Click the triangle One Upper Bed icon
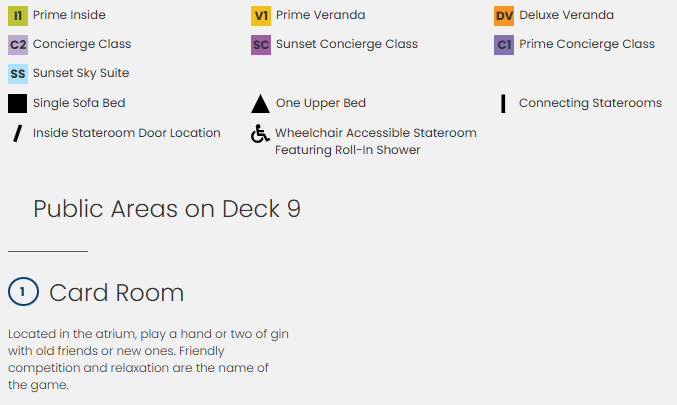The width and height of the screenshot is (677, 405). 260,103
